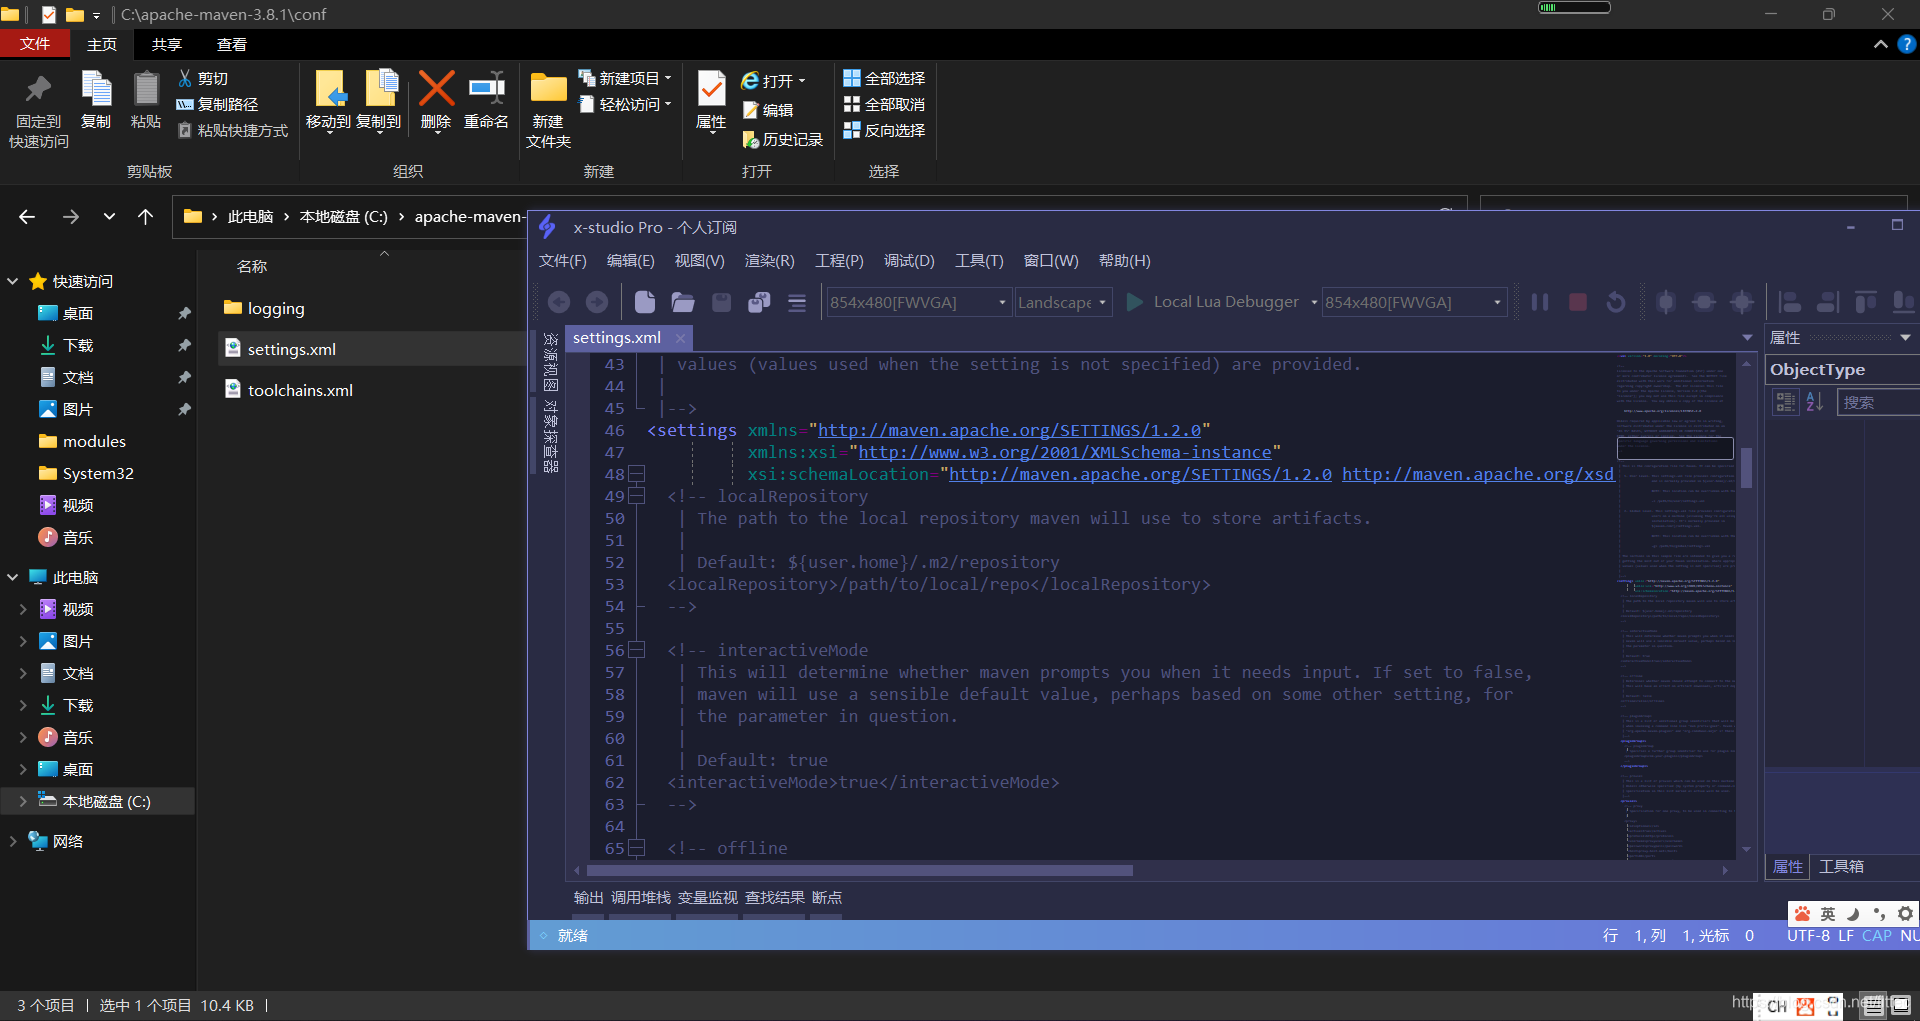Open the 帮助(H) menu in x-studio
Screen dimensions: 1920x1021
coord(1125,261)
